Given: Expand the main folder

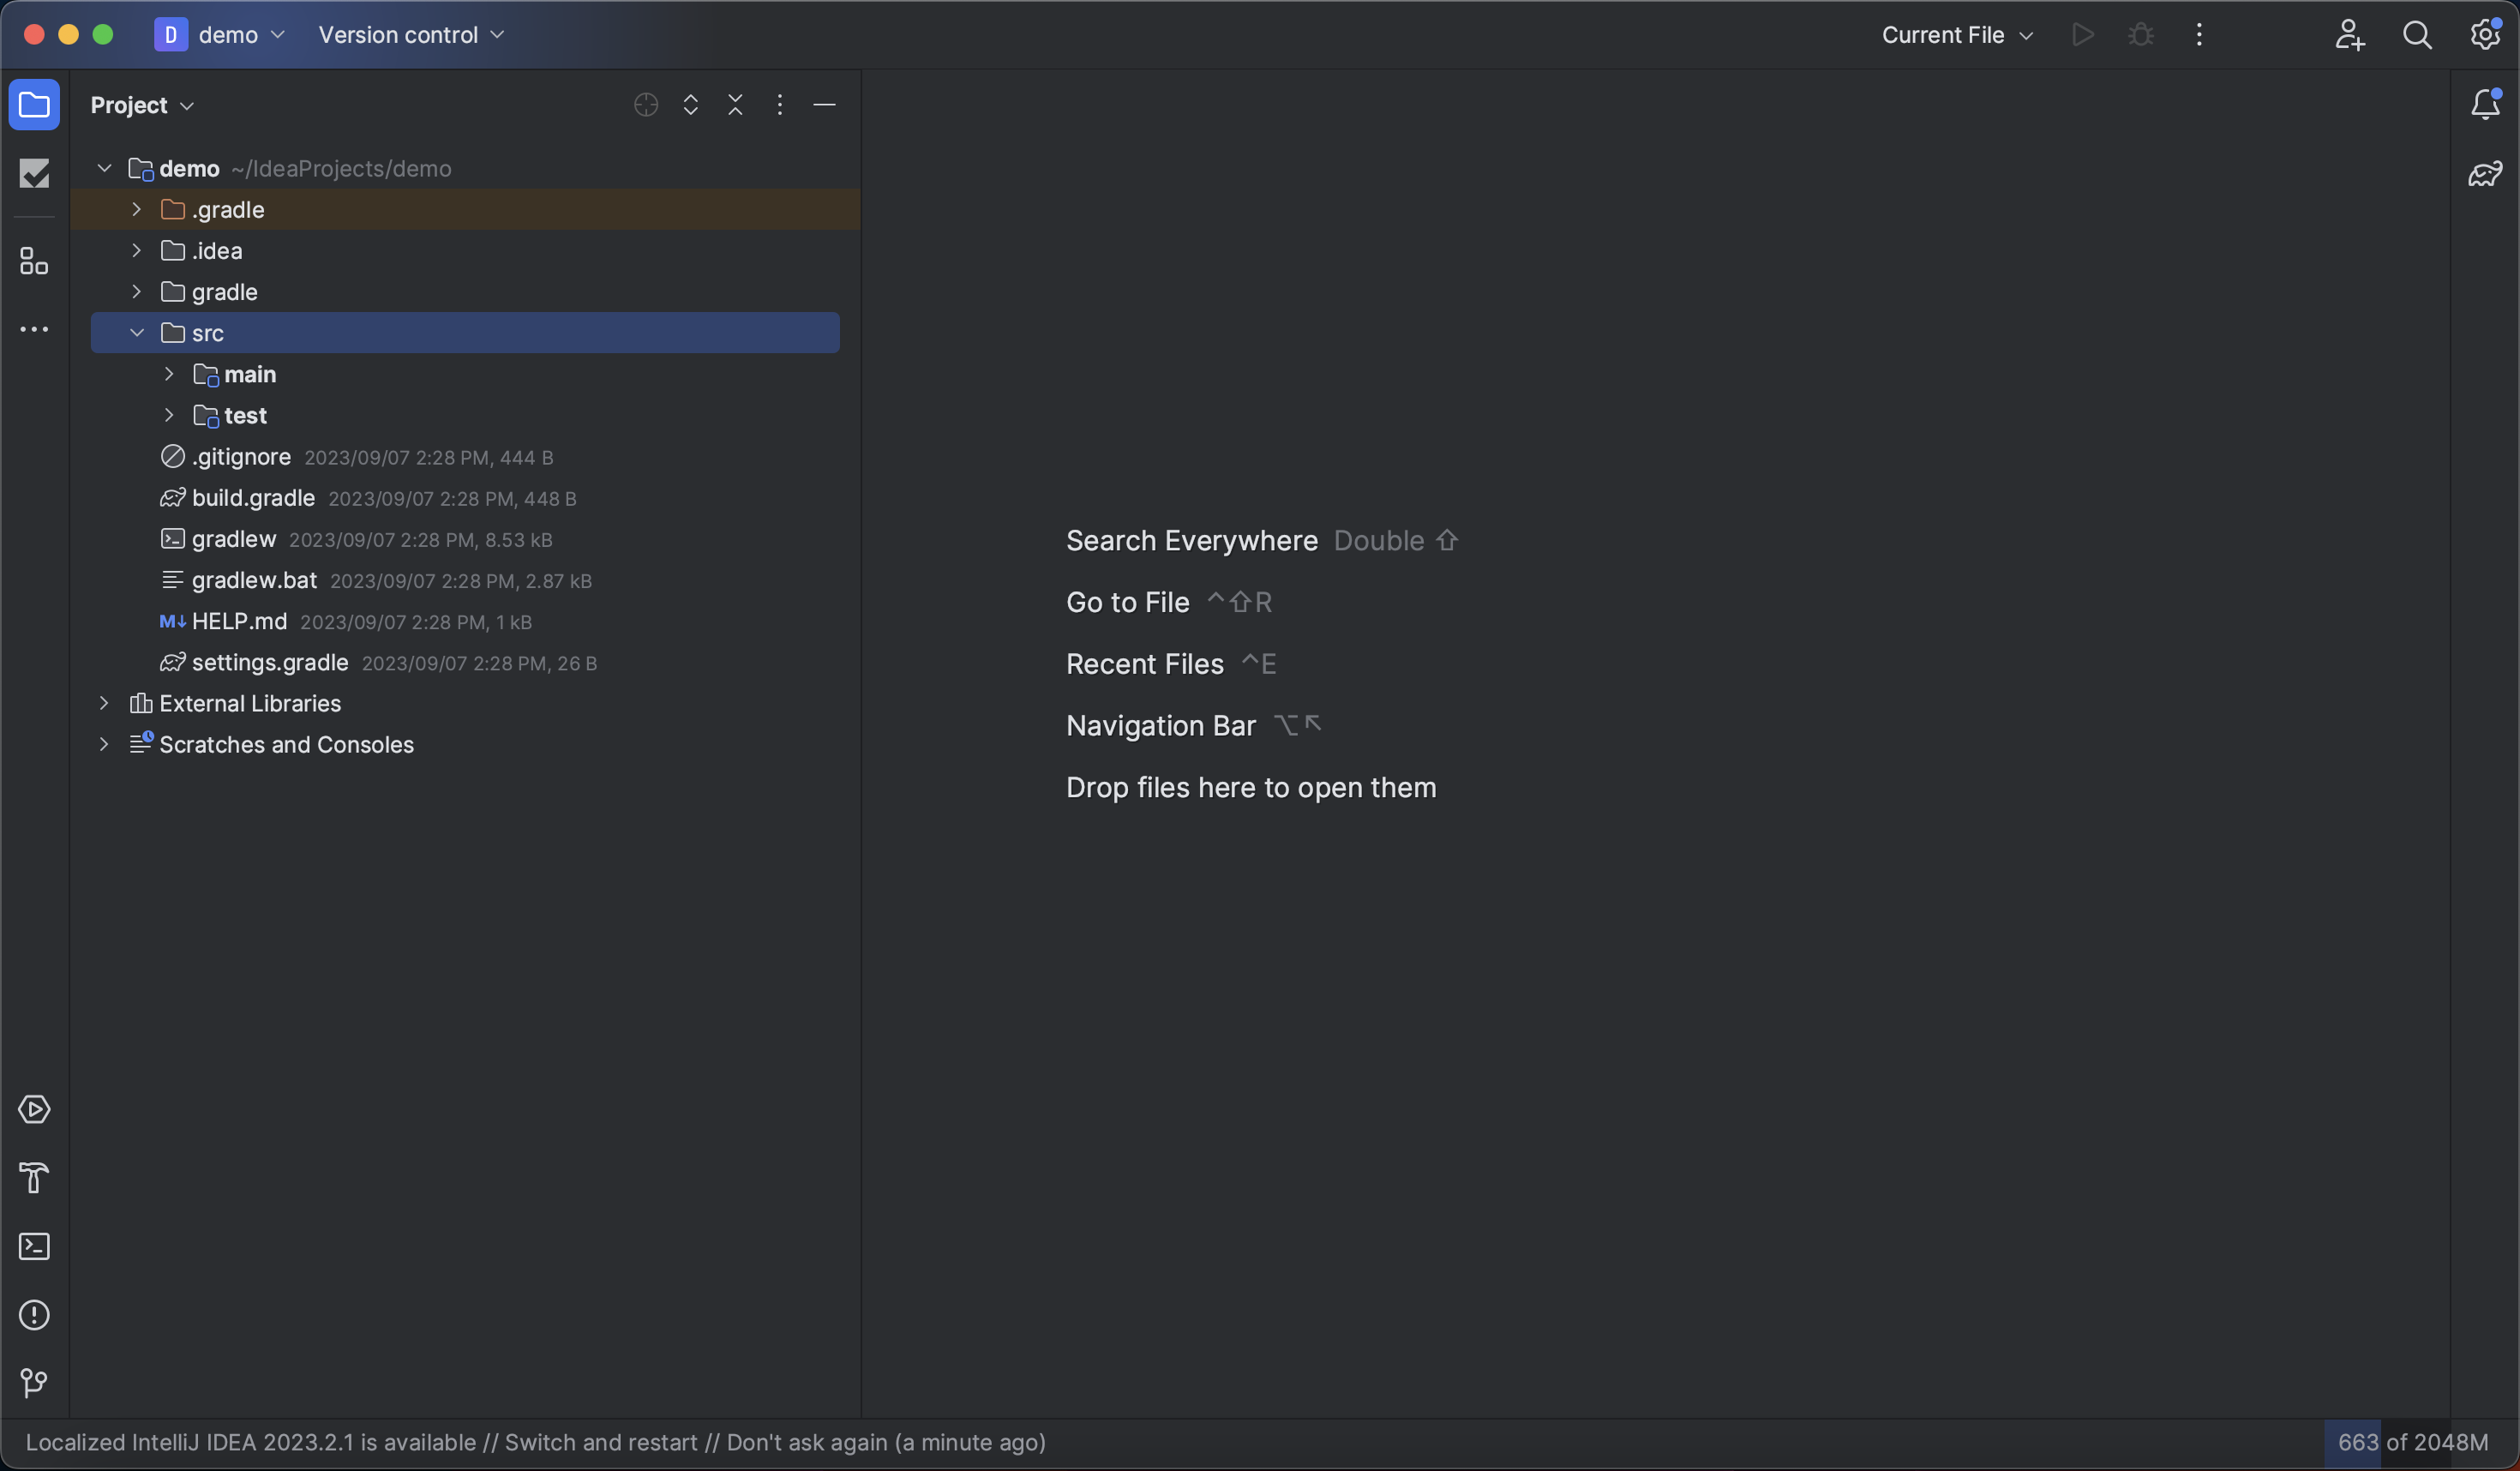Looking at the screenshot, I should click(x=169, y=374).
